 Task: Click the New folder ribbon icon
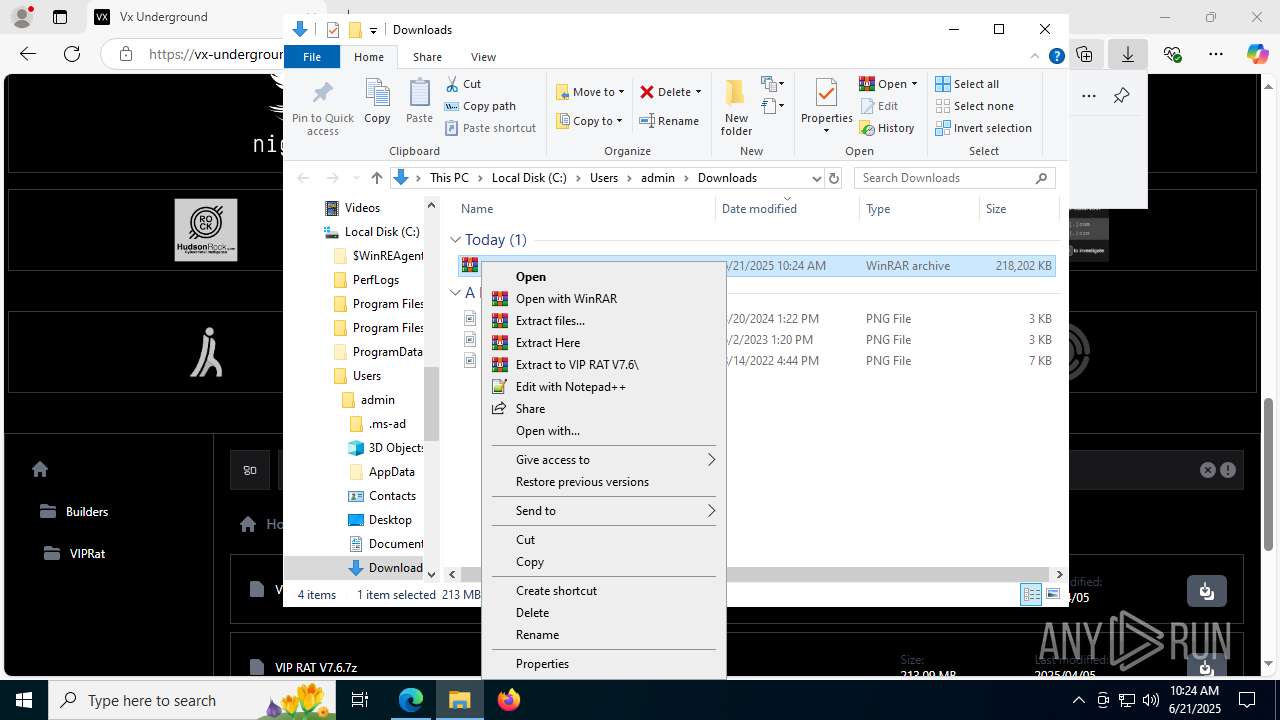click(736, 108)
